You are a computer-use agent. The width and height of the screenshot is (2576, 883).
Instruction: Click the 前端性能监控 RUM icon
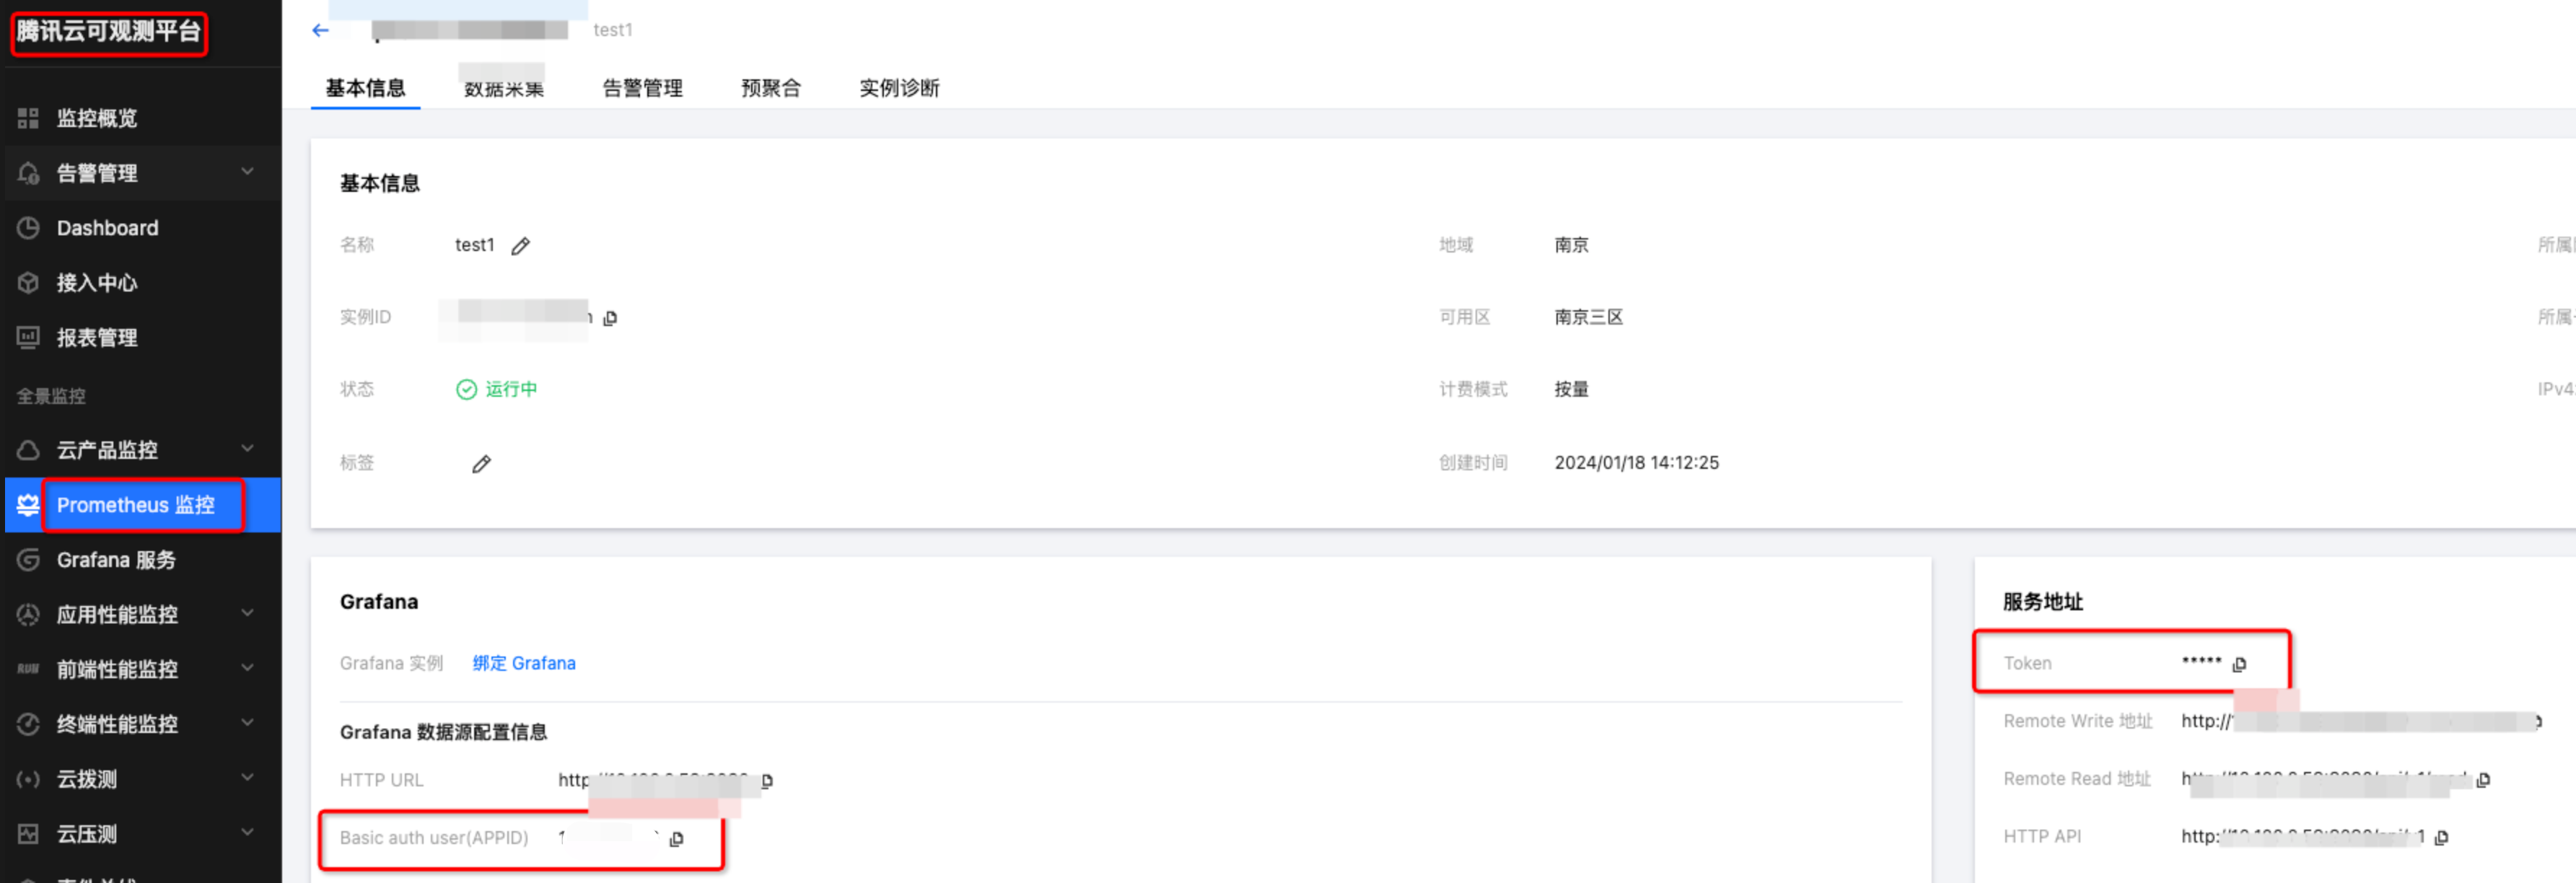(x=28, y=669)
